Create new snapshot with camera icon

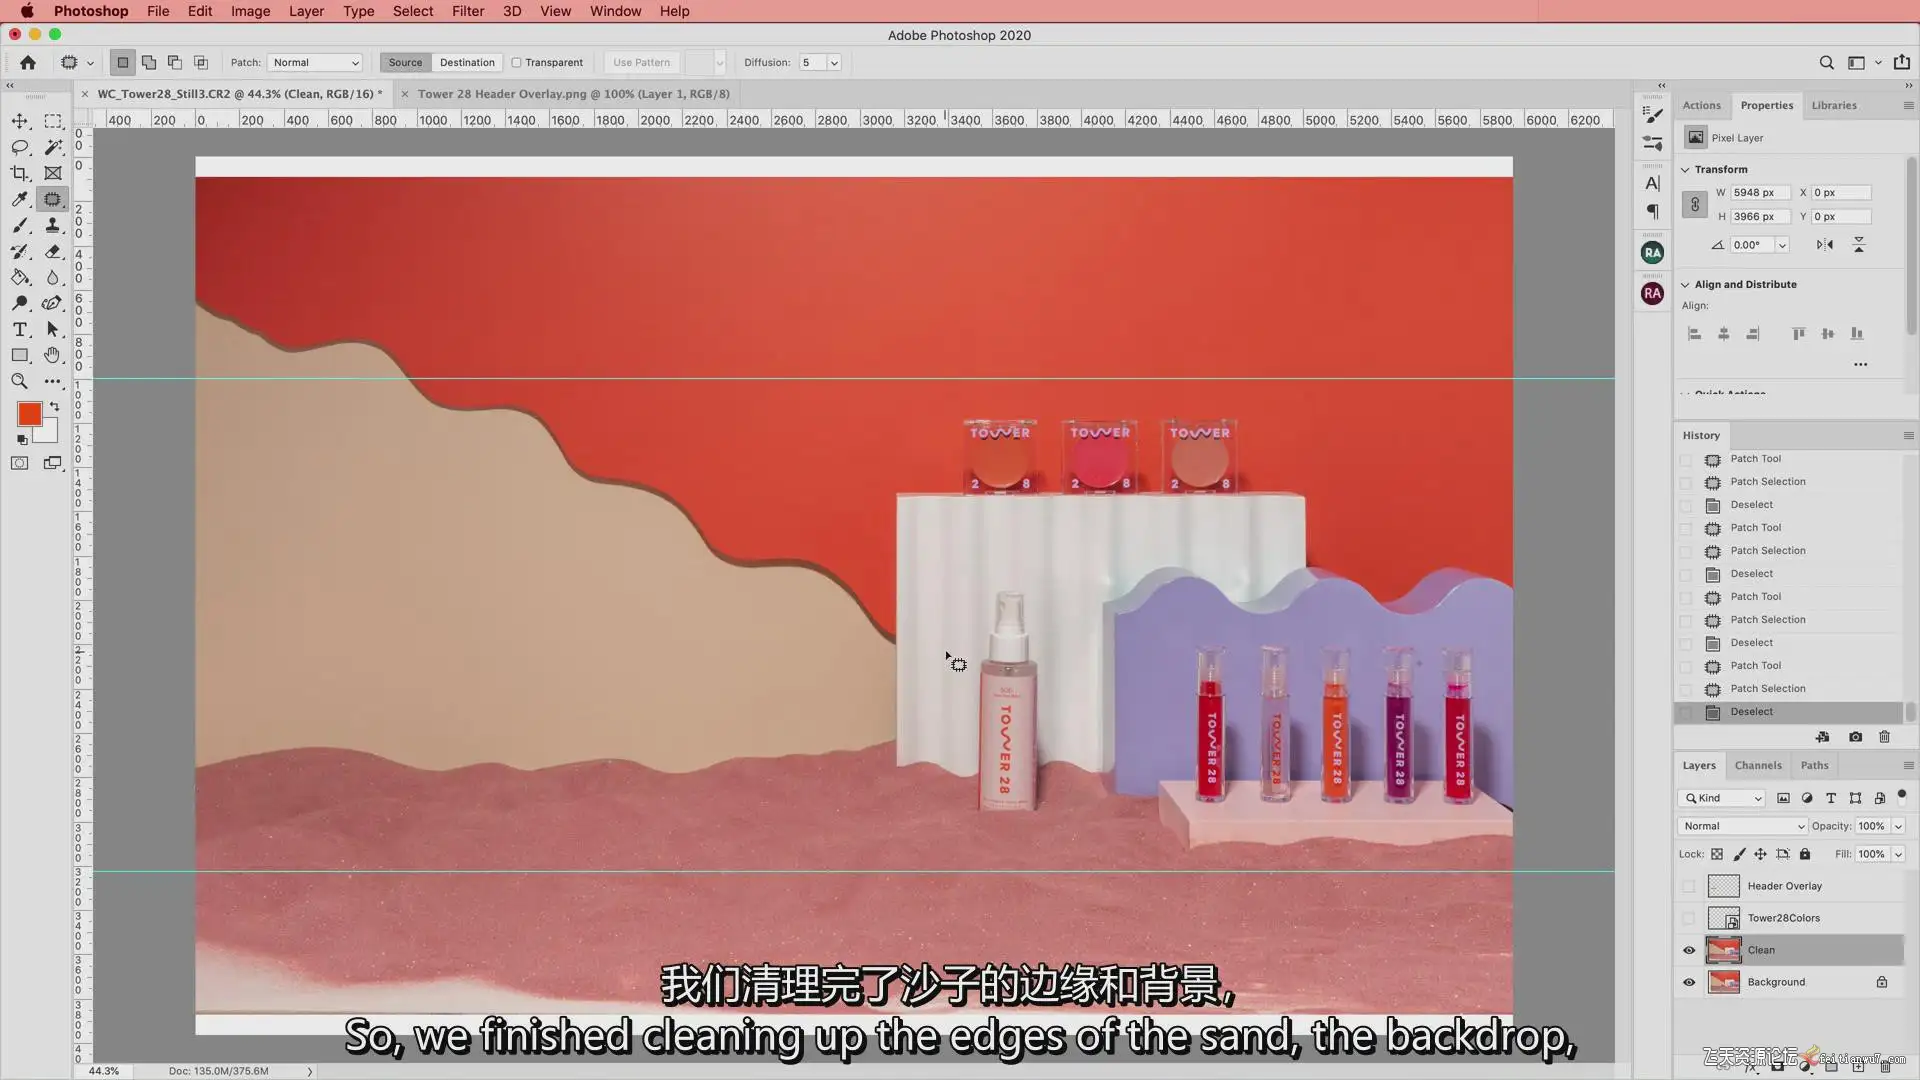[1855, 737]
